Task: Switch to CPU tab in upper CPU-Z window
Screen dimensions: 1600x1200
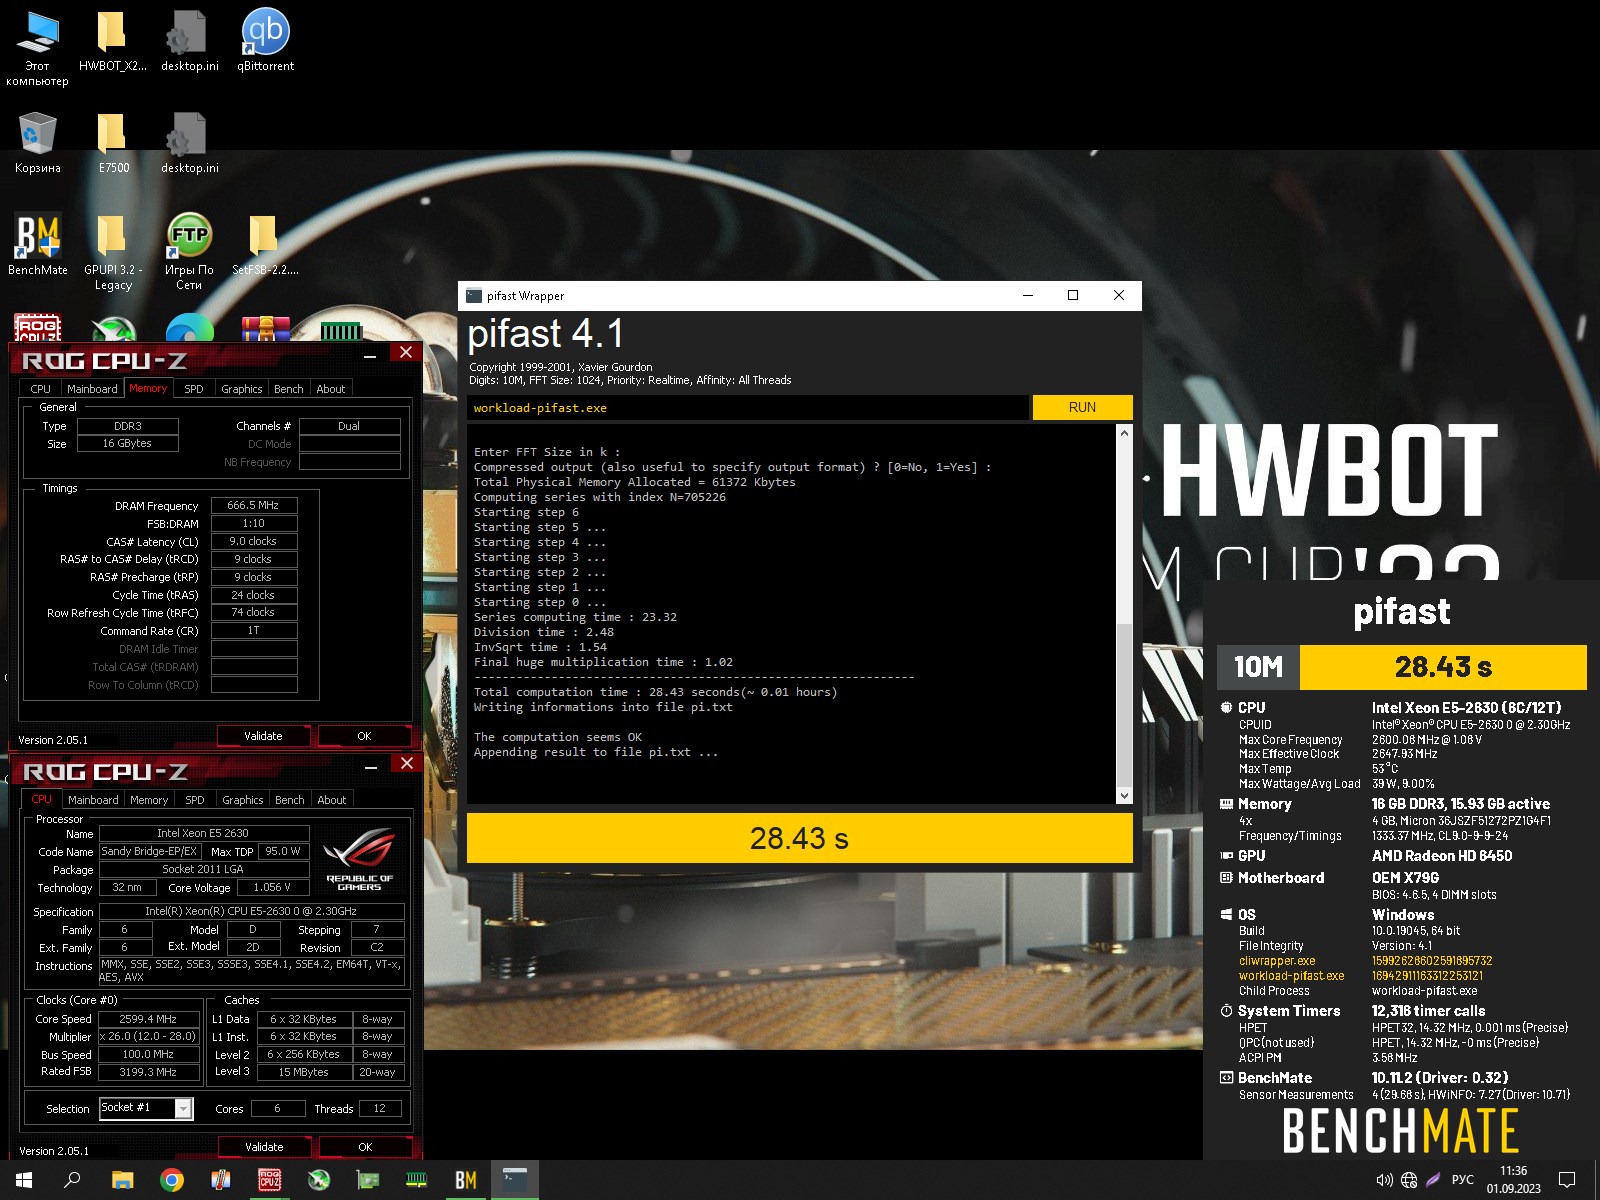Action: click(40, 389)
